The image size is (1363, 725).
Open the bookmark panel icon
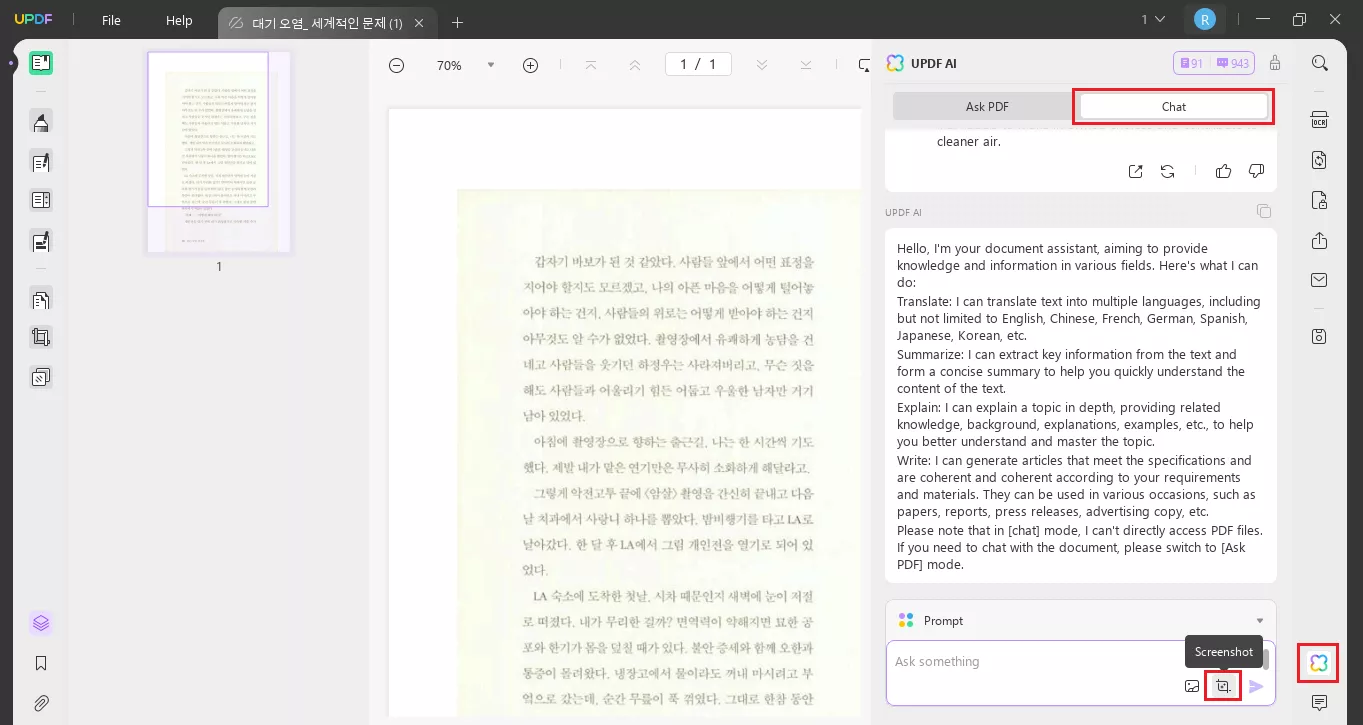click(41, 663)
